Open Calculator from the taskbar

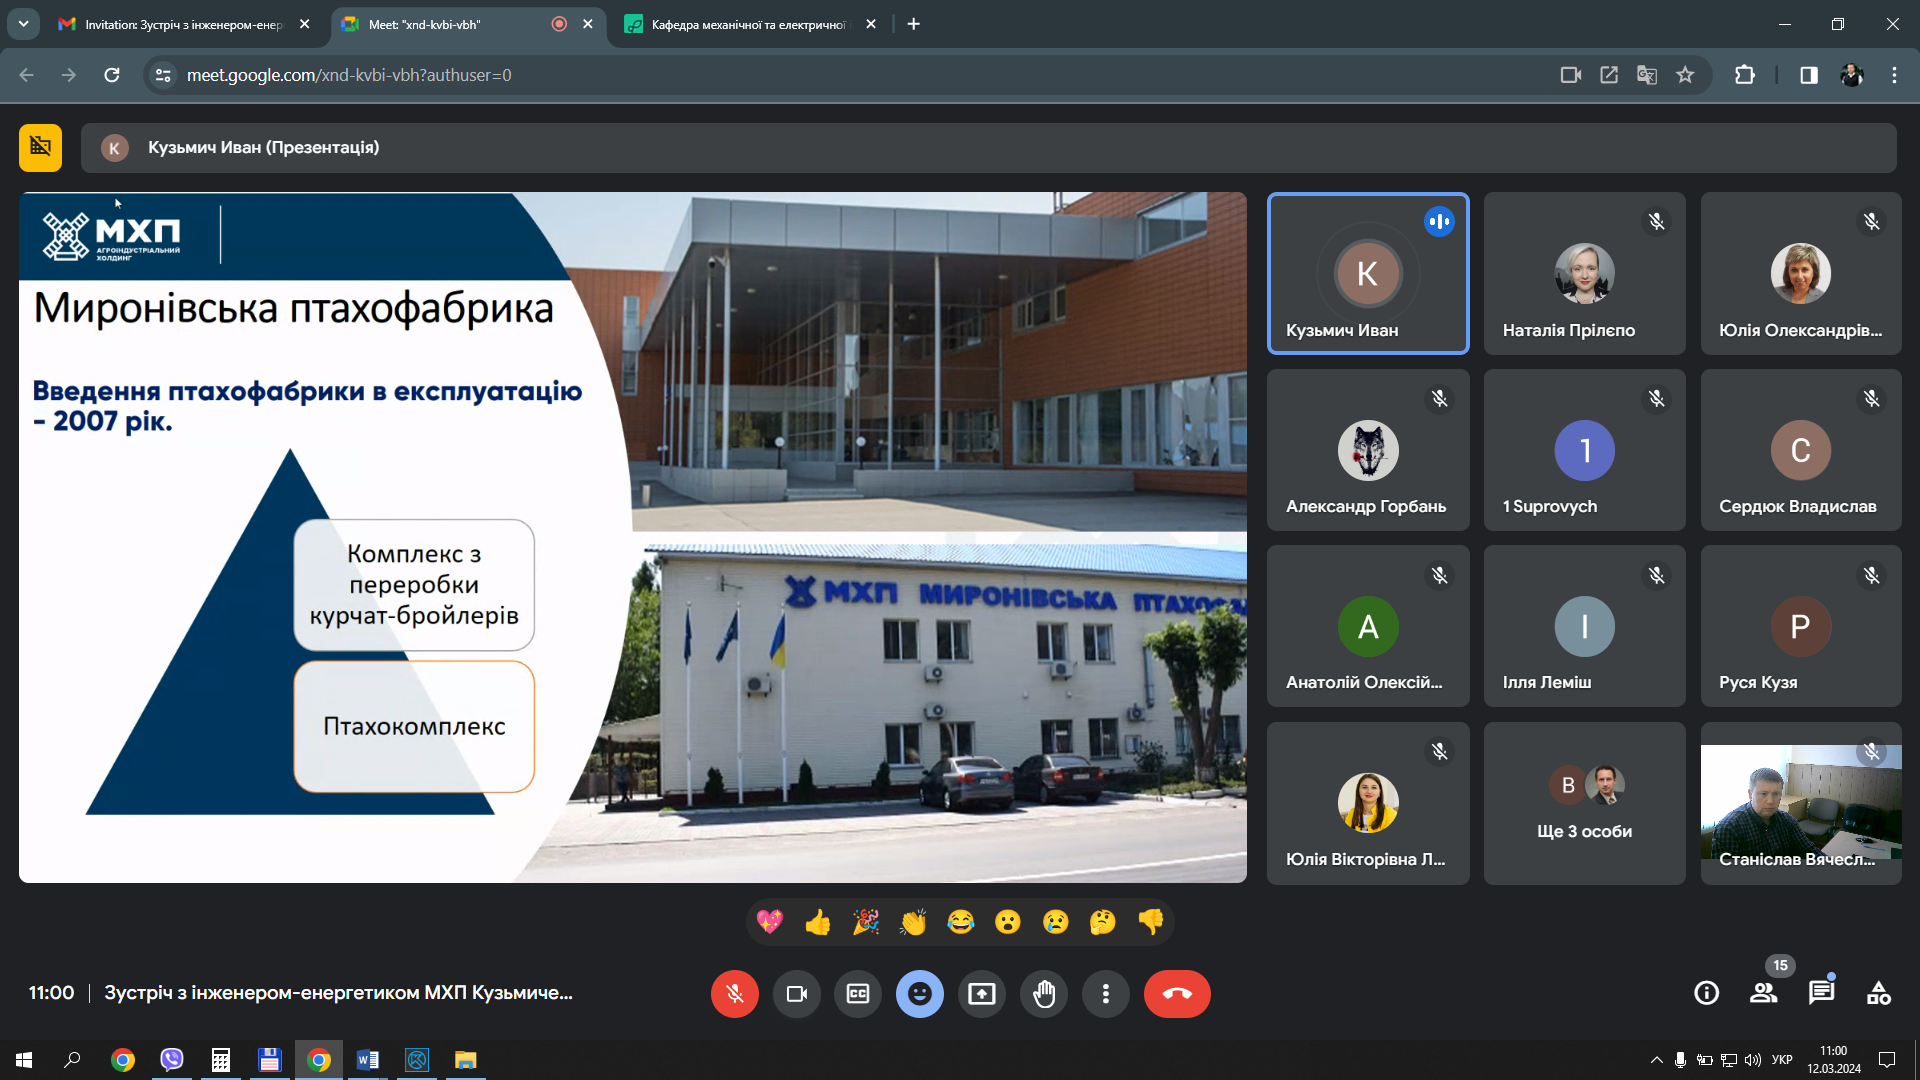(221, 1060)
